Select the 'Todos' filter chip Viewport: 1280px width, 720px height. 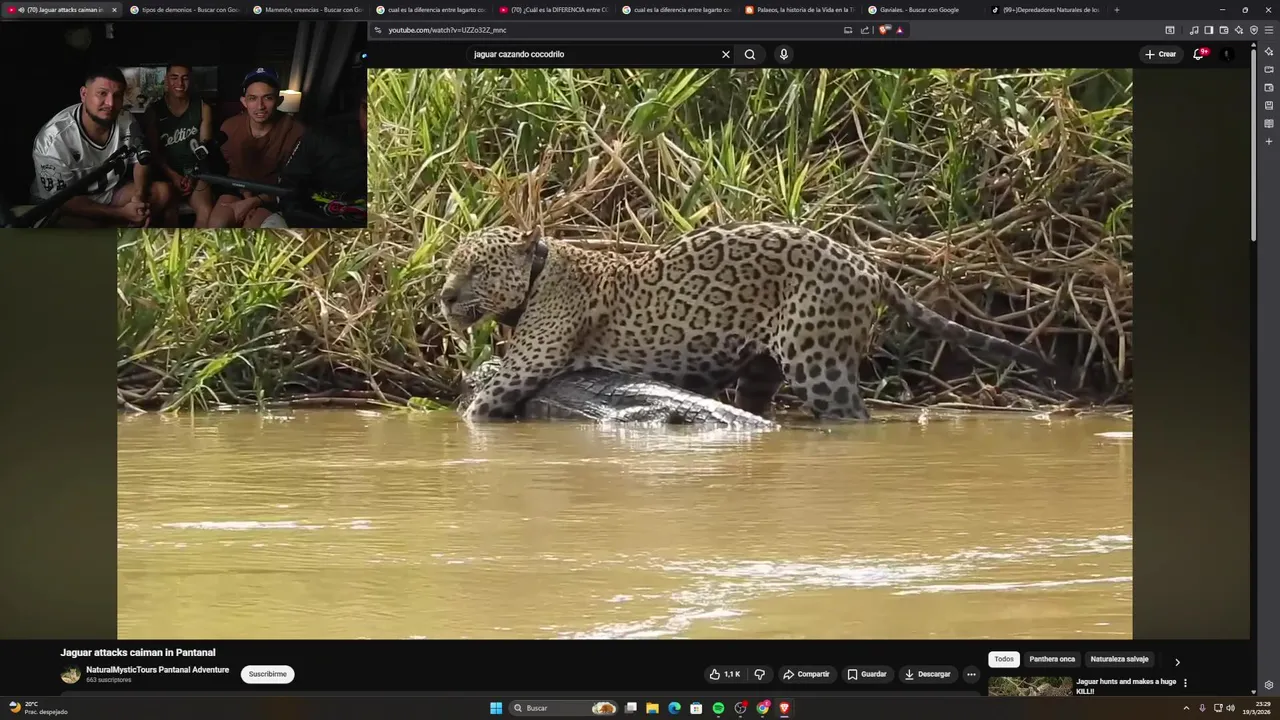[1004, 659]
